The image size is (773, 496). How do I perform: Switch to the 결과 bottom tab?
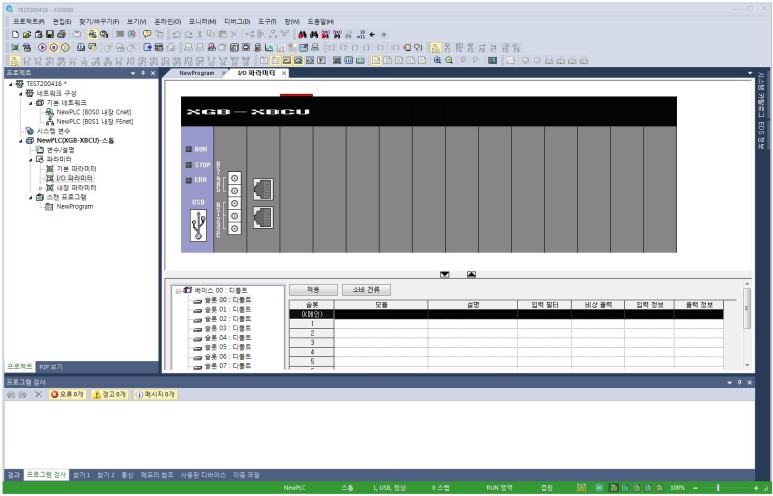13,475
